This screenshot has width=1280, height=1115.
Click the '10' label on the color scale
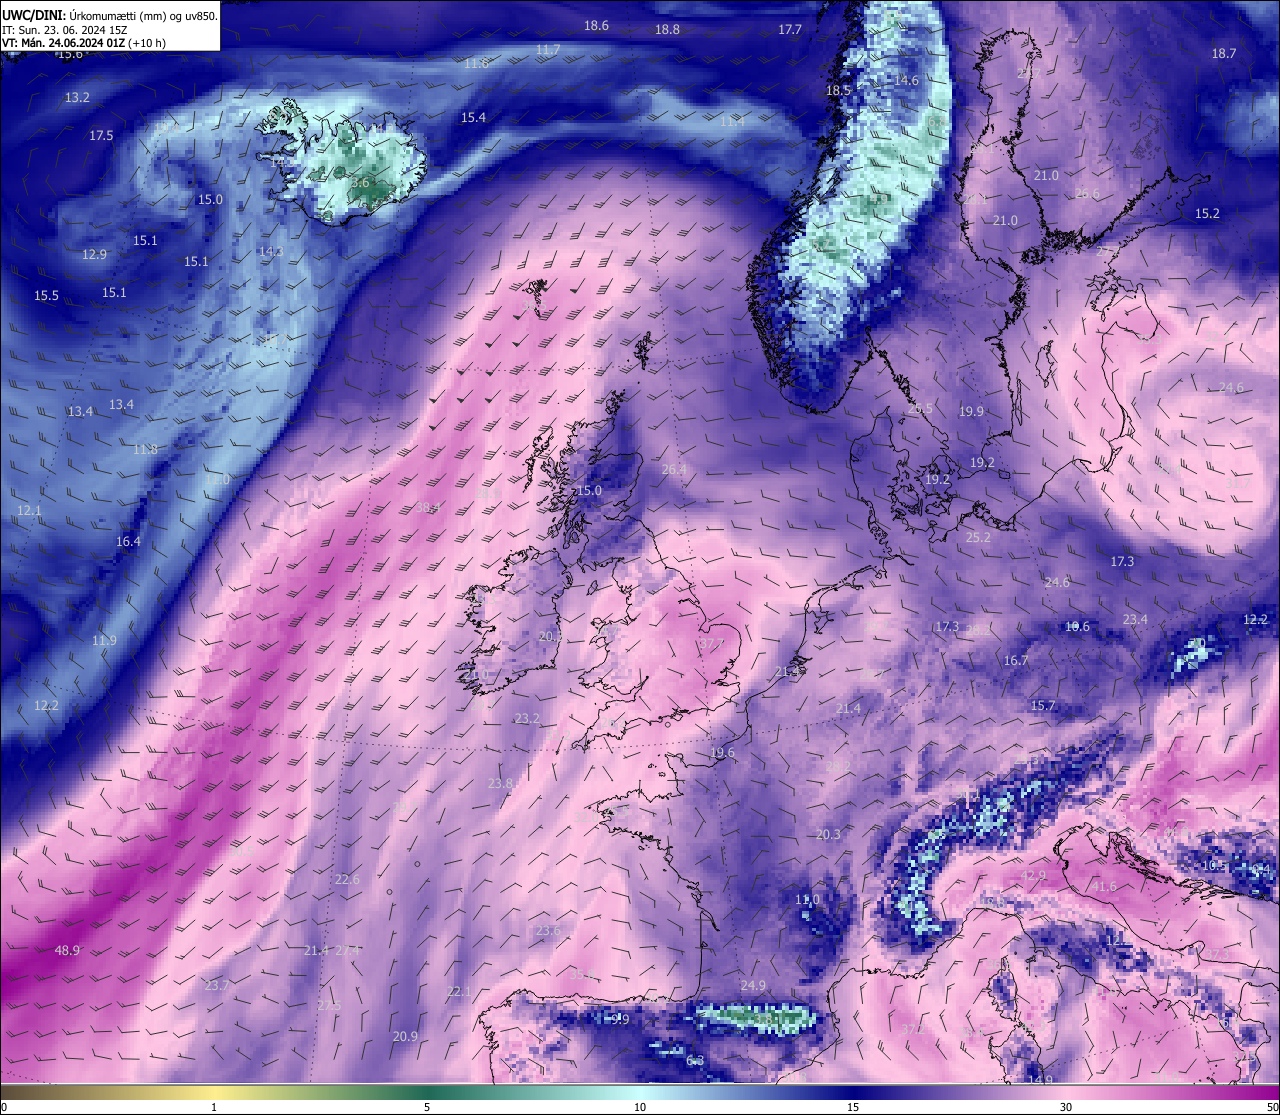coord(640,1107)
